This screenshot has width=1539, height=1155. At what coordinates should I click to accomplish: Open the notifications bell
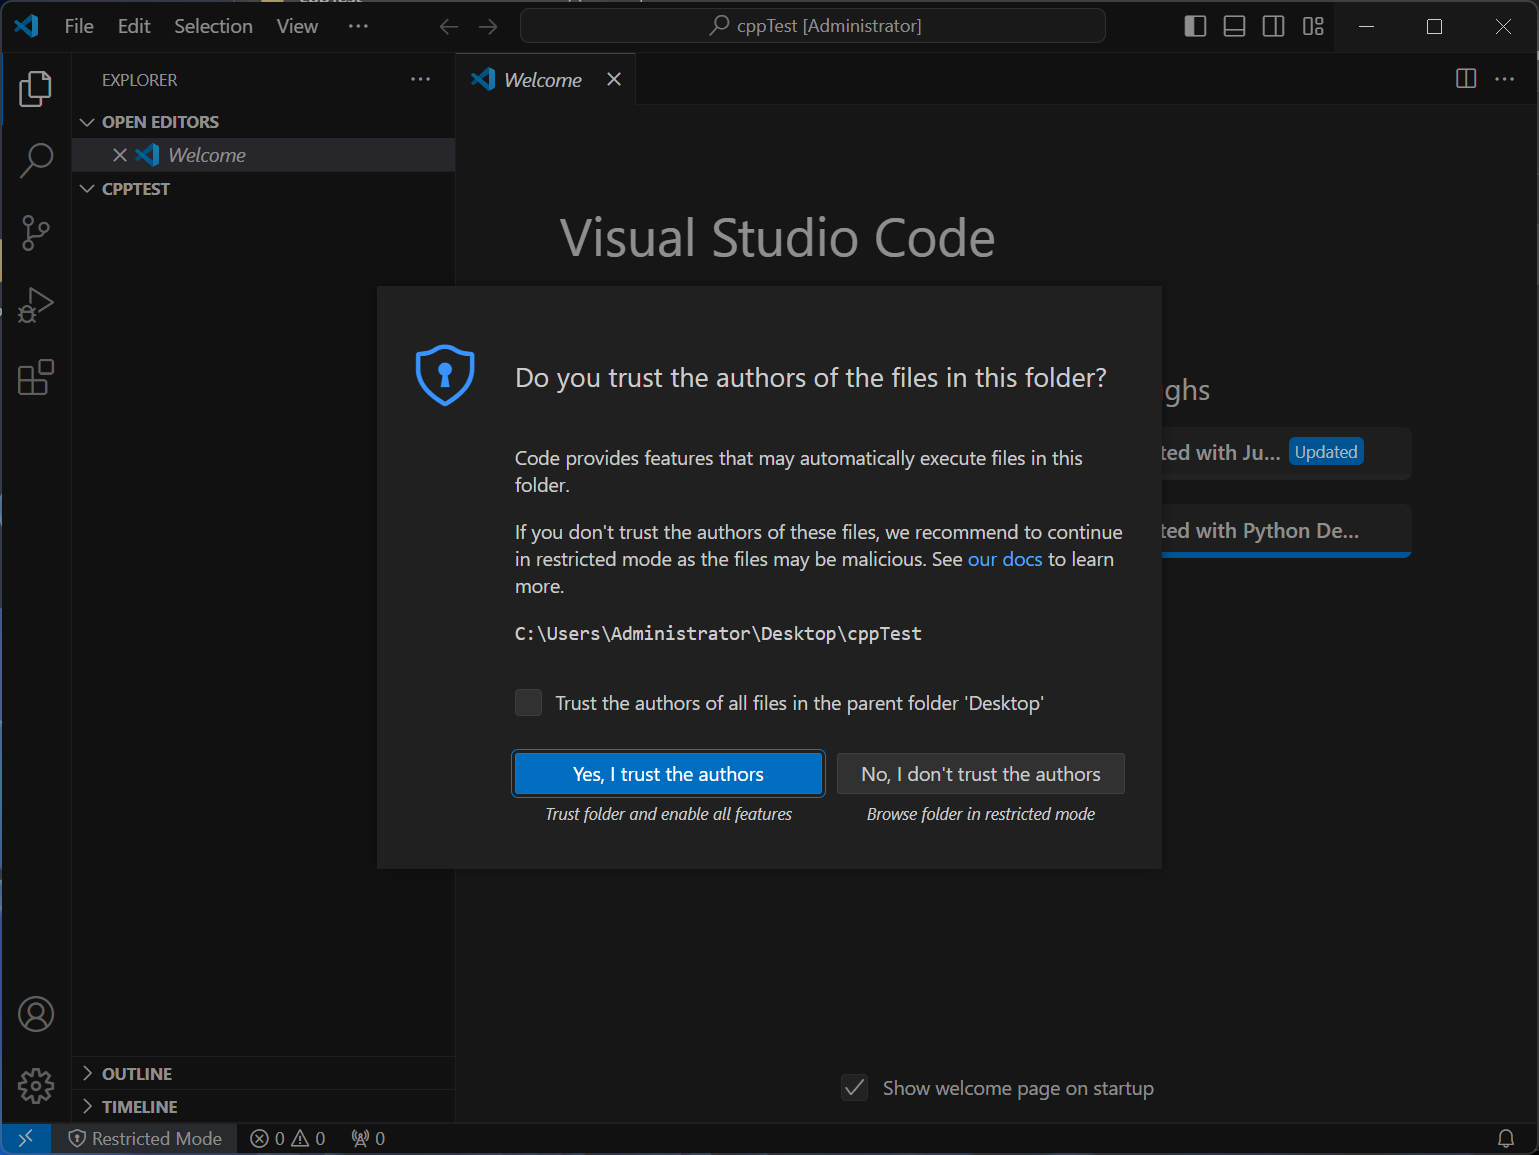(1505, 1138)
